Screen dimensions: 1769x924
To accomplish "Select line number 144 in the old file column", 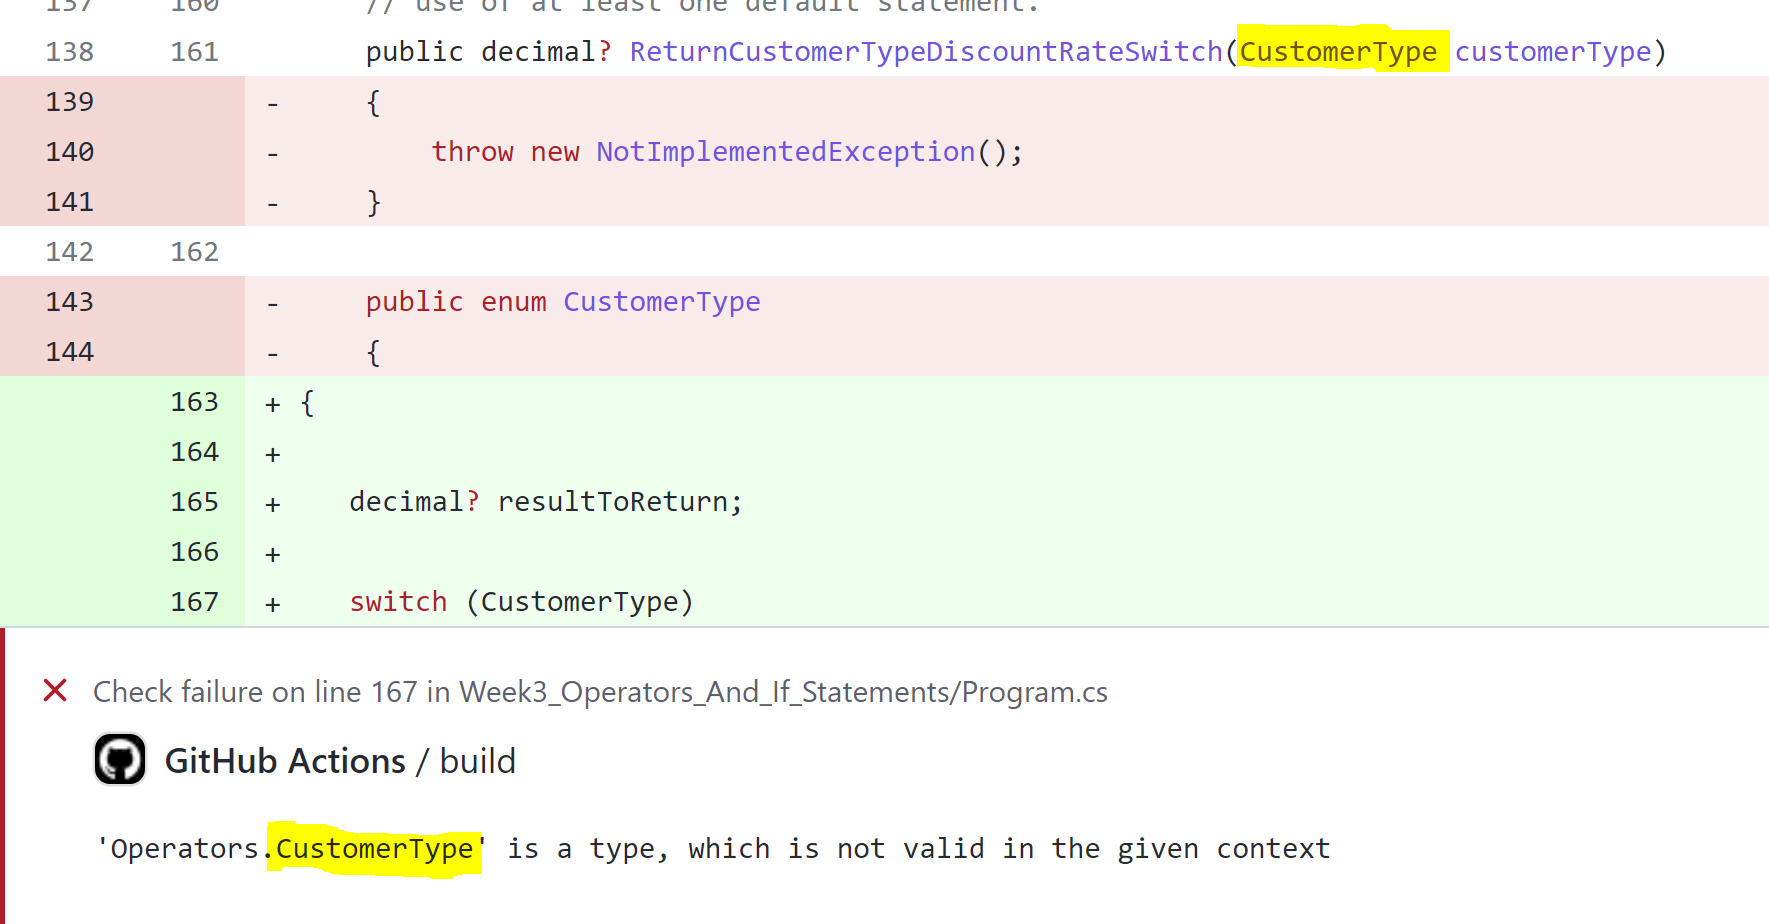I will click(x=68, y=351).
